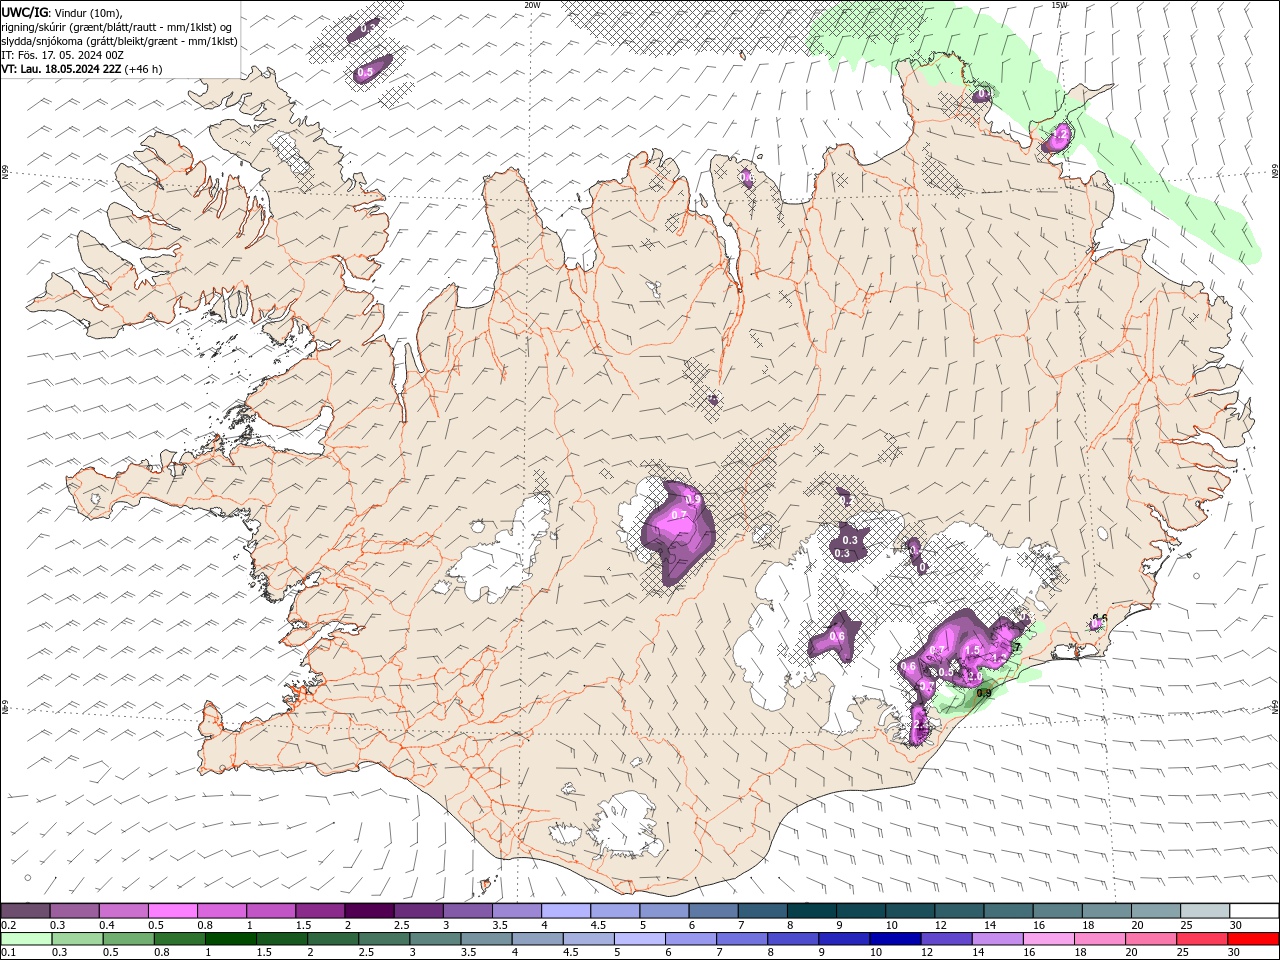Click the 20W longitude label
Viewport: 1280px width, 960px height.
532,5
